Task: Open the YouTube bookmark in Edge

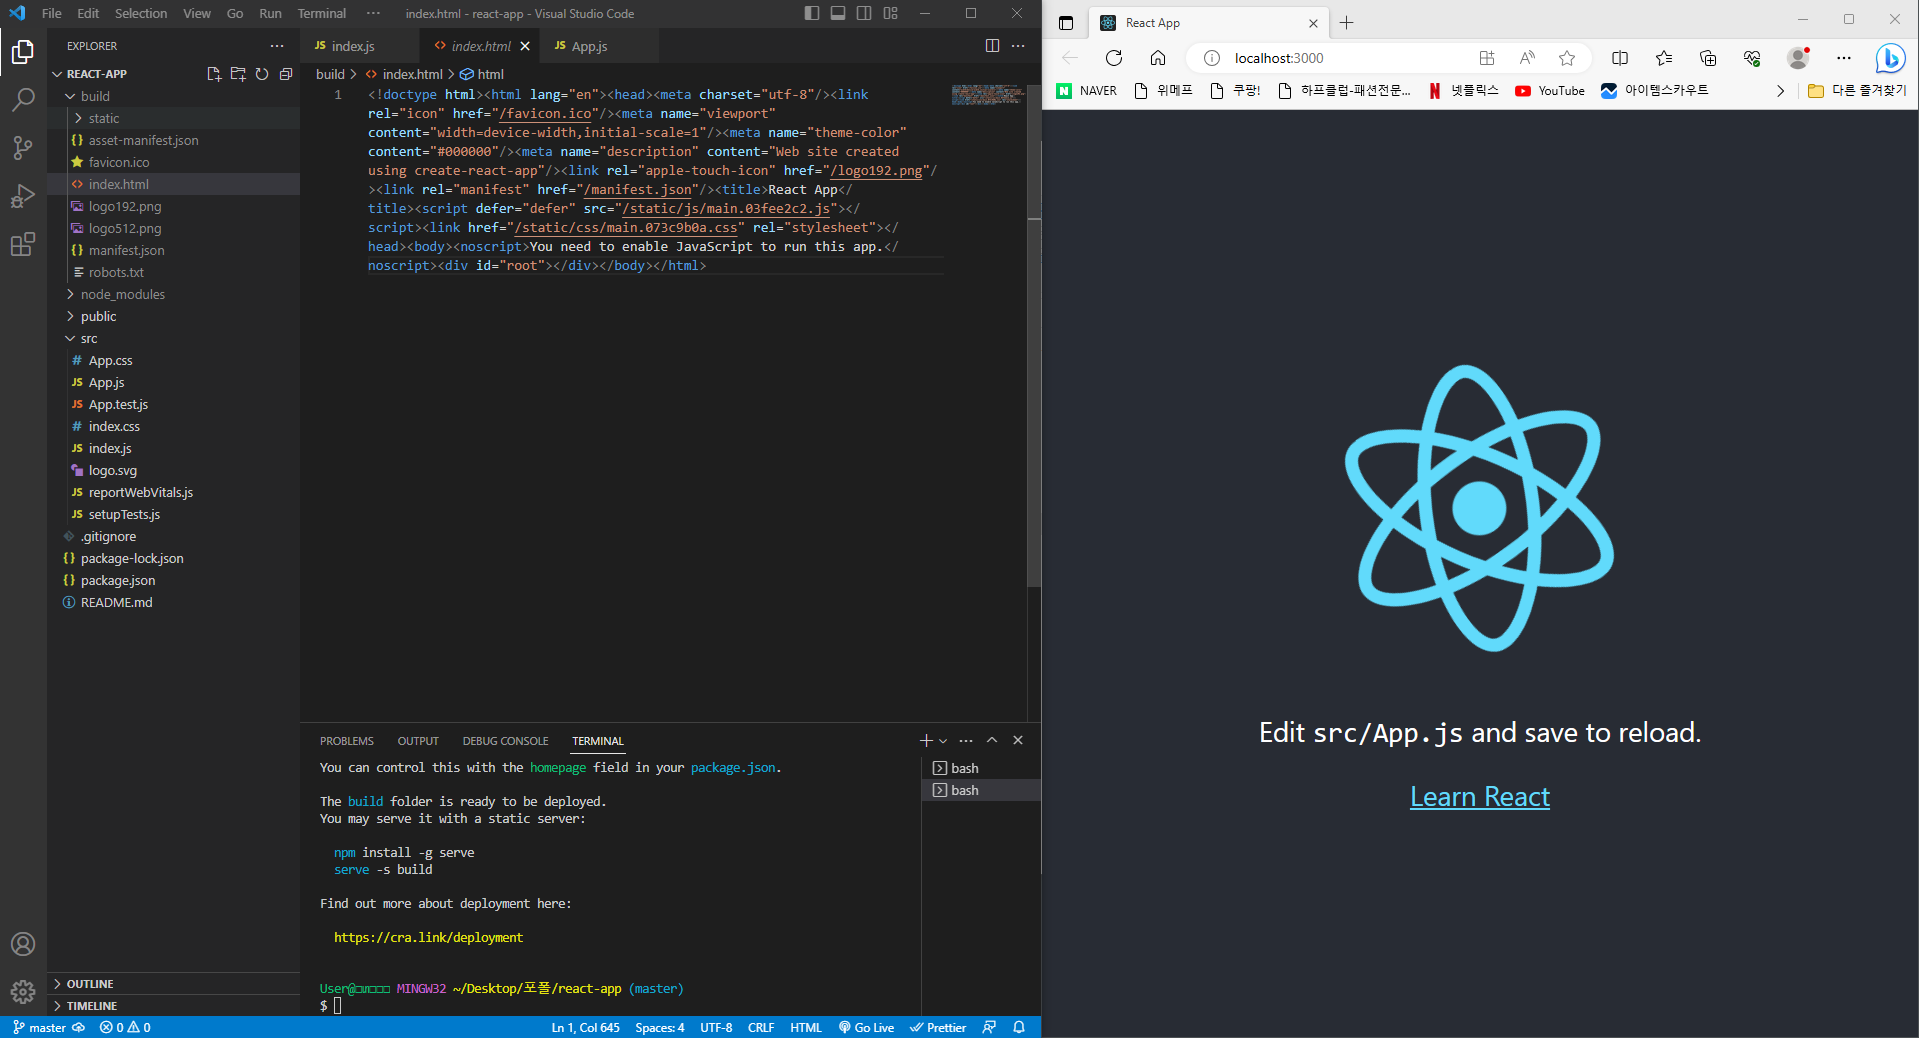Action: pyautogui.click(x=1550, y=90)
